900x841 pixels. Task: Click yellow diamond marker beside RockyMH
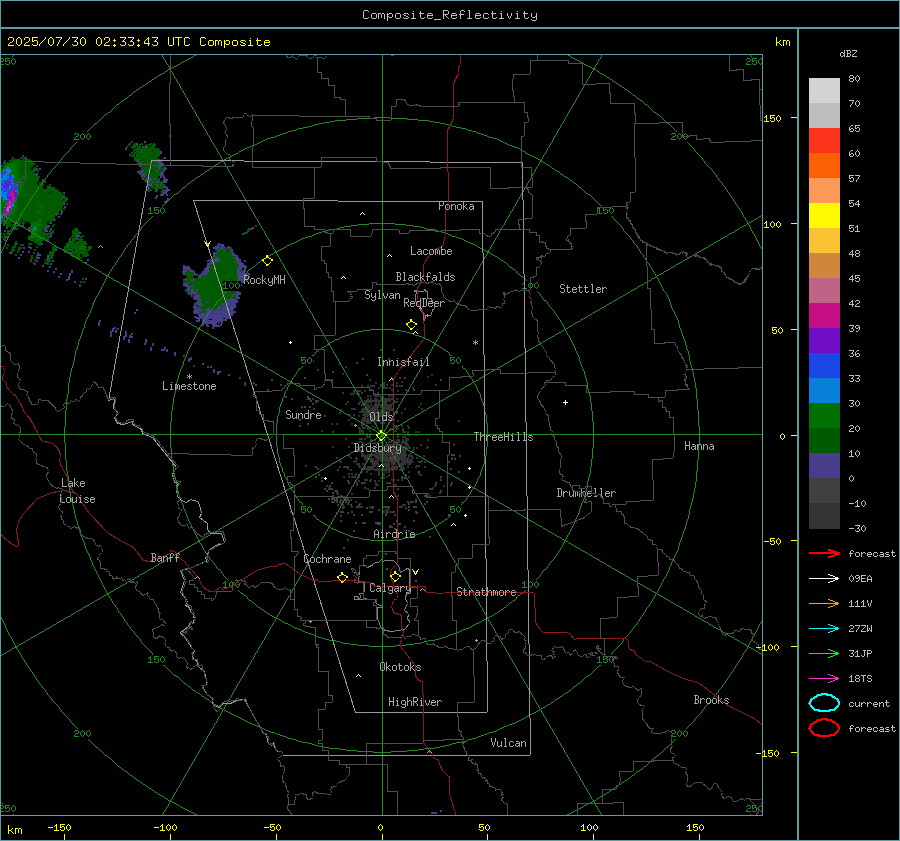pyautogui.click(x=267, y=261)
